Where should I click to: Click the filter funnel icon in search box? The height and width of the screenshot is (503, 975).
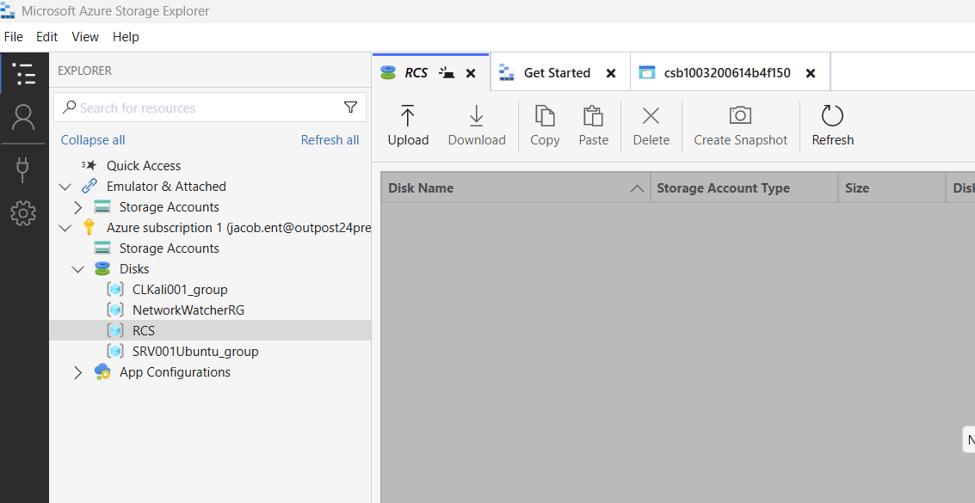351,108
